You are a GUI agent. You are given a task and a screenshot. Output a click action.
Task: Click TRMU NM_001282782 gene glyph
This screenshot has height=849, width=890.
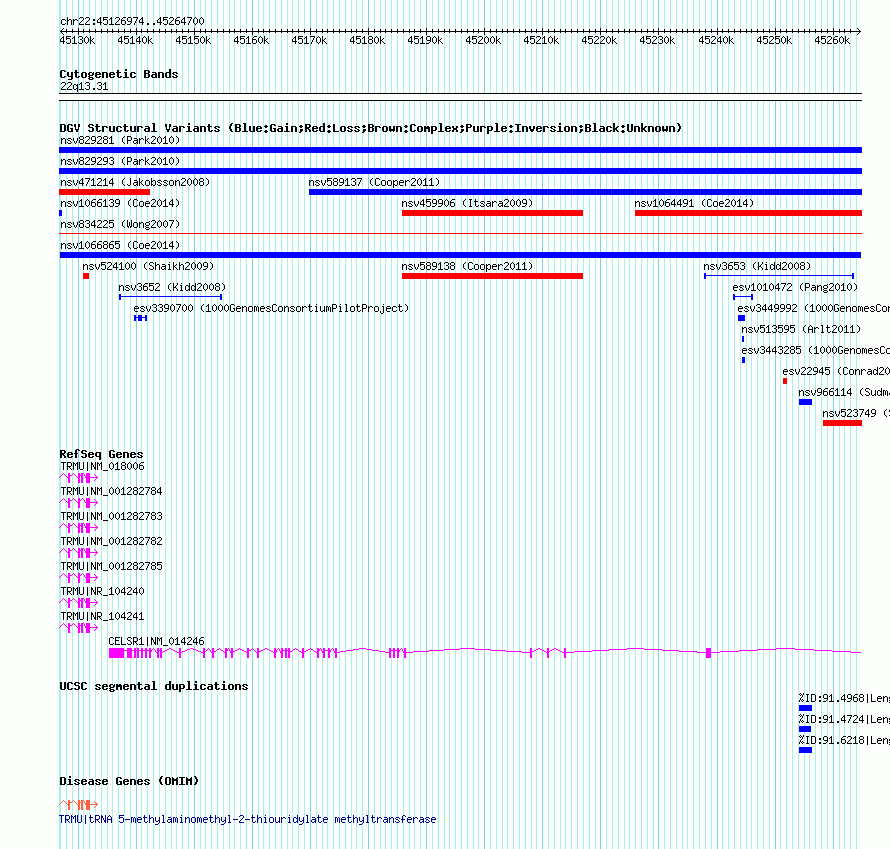(78, 553)
